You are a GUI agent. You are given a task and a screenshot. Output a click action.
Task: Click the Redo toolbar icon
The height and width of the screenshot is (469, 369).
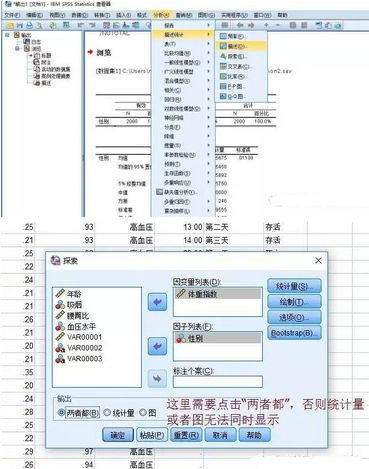[92, 25]
